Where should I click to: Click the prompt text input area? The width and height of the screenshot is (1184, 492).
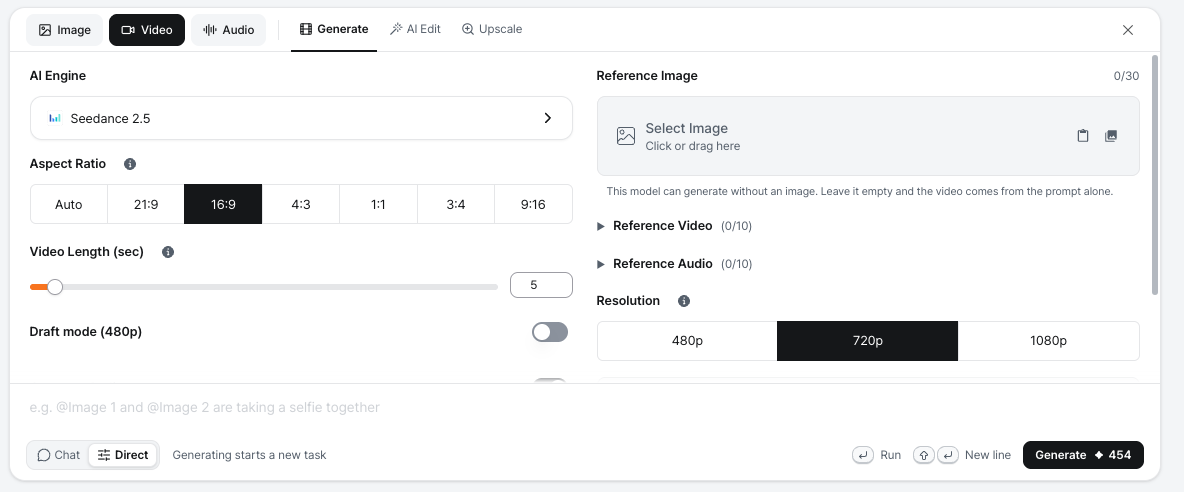[x=584, y=407]
